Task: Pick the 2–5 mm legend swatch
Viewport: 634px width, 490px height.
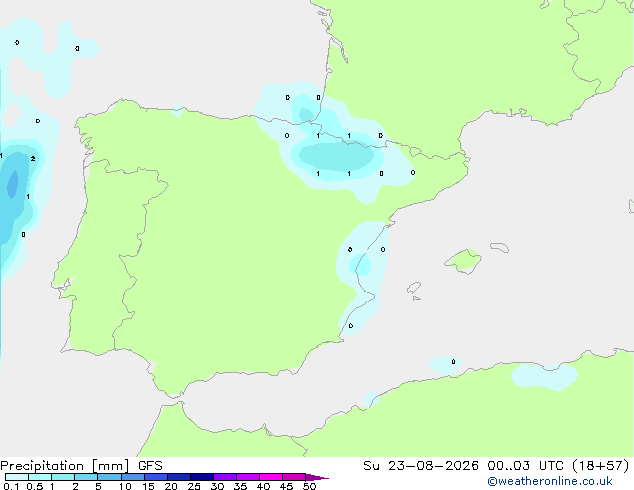Action: click(x=86, y=477)
